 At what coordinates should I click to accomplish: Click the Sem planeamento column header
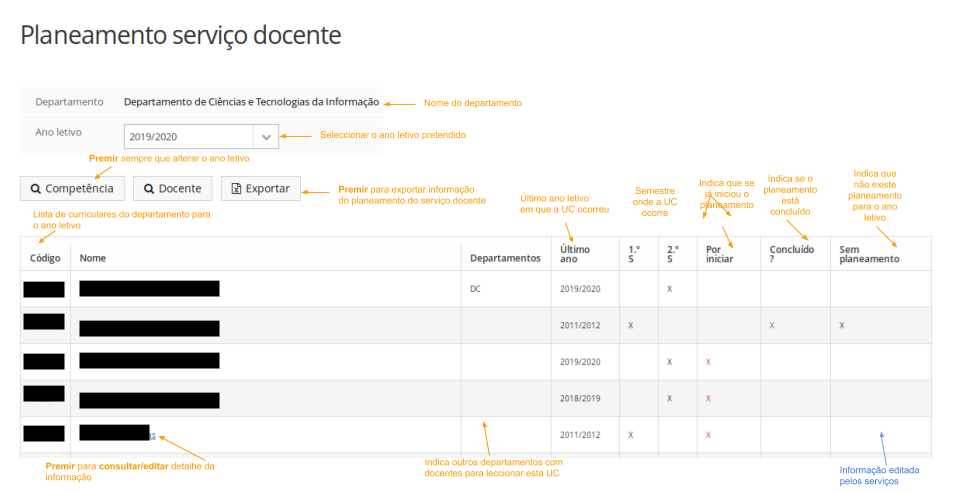click(x=869, y=254)
